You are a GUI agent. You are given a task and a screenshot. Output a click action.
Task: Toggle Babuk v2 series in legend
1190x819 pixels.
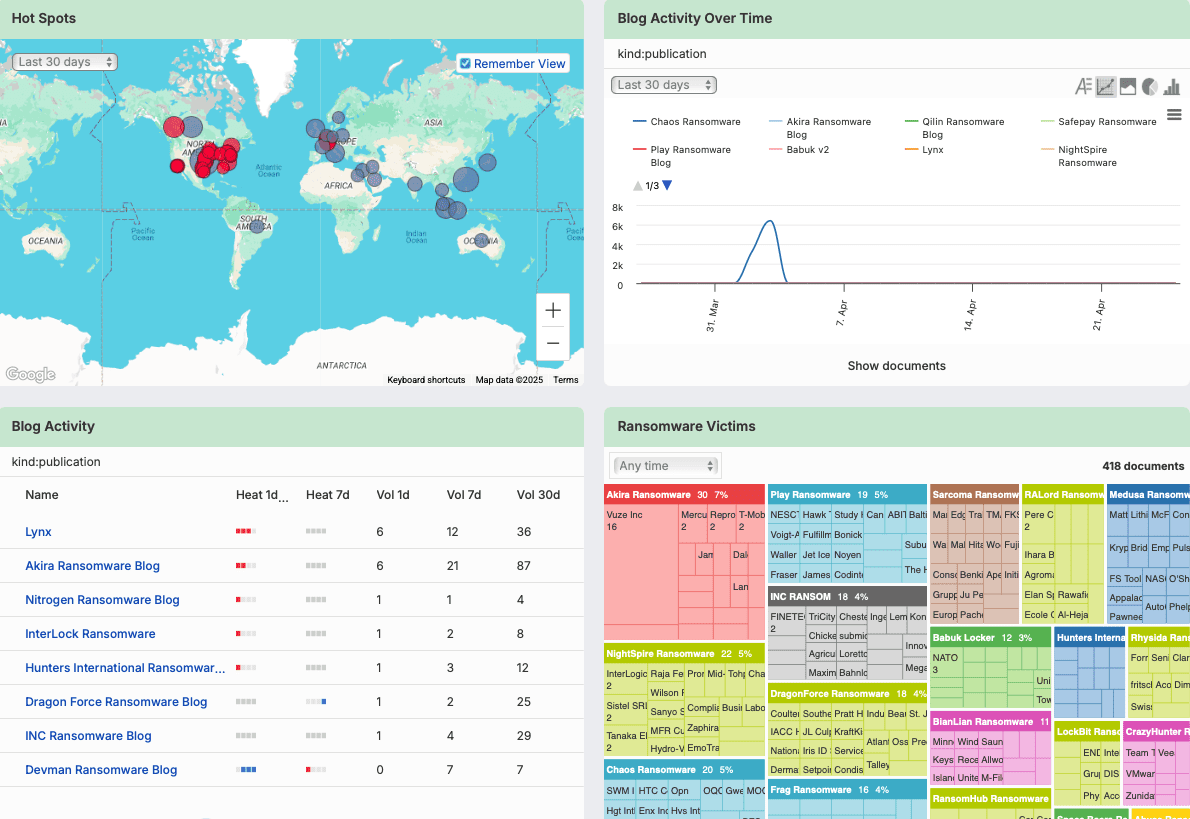pyautogui.click(x=799, y=150)
